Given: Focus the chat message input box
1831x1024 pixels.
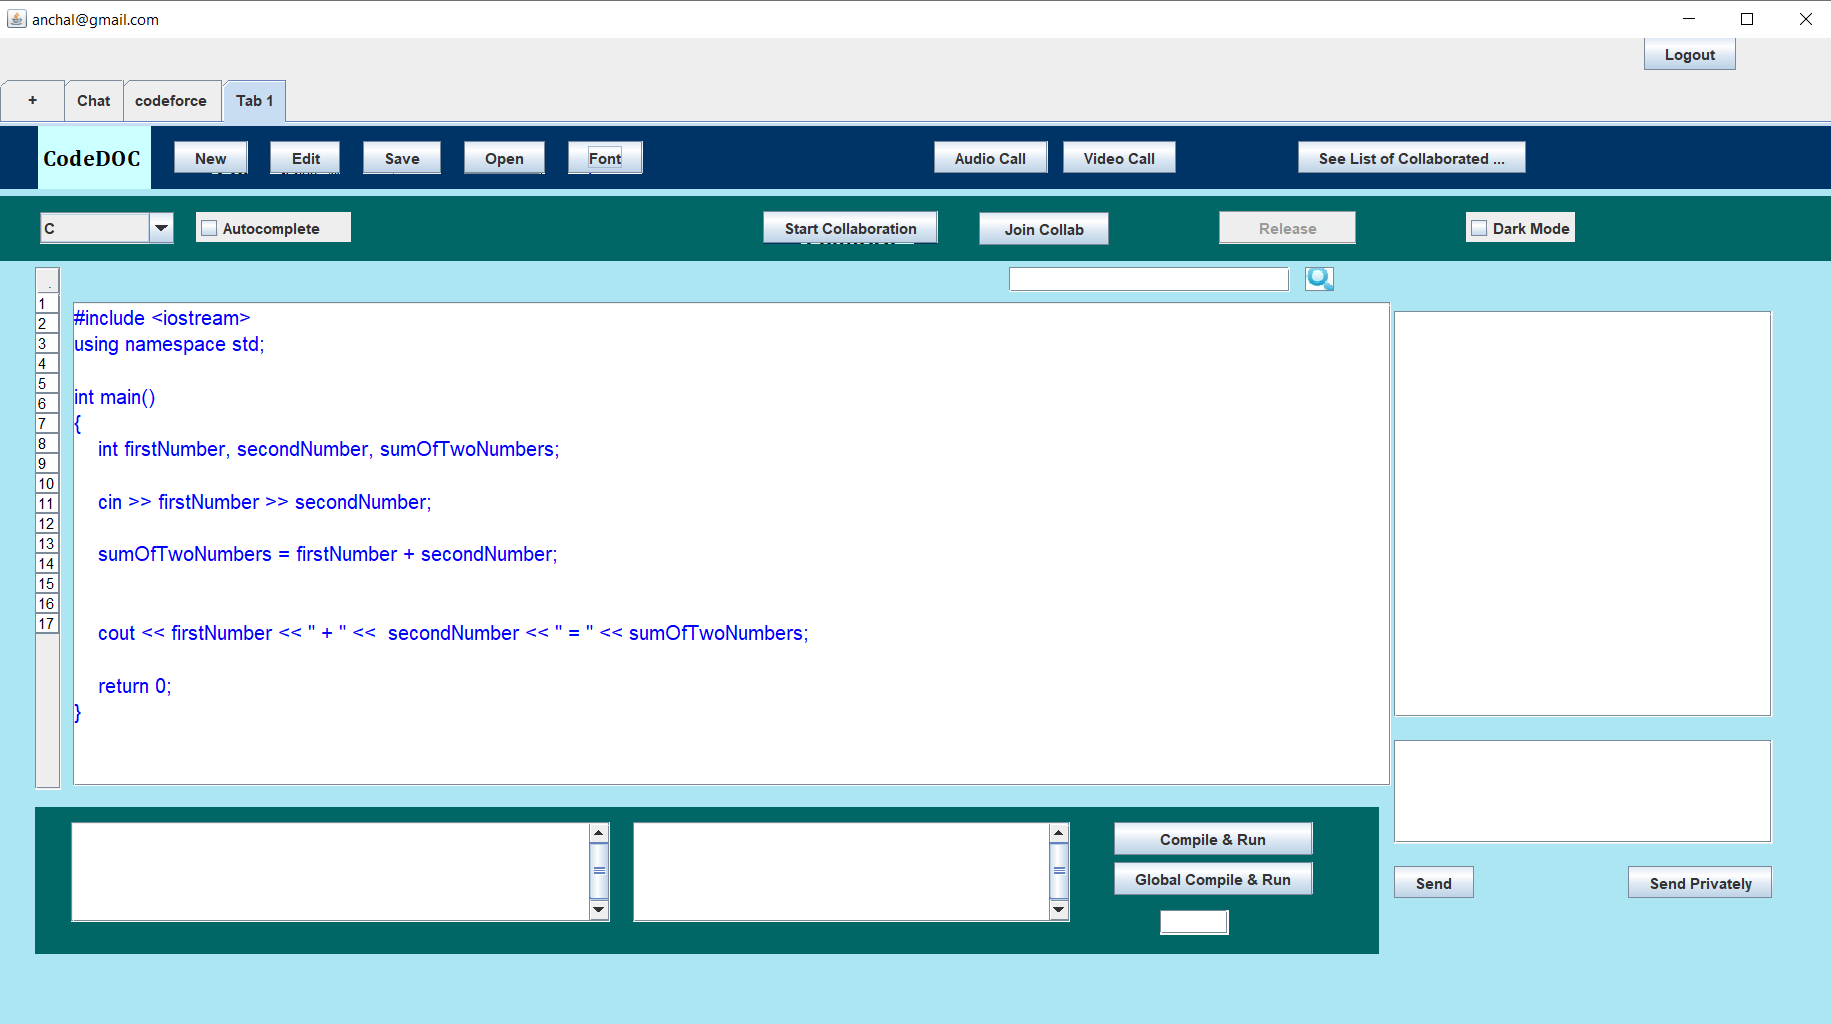Looking at the screenshot, I should click(x=1582, y=791).
